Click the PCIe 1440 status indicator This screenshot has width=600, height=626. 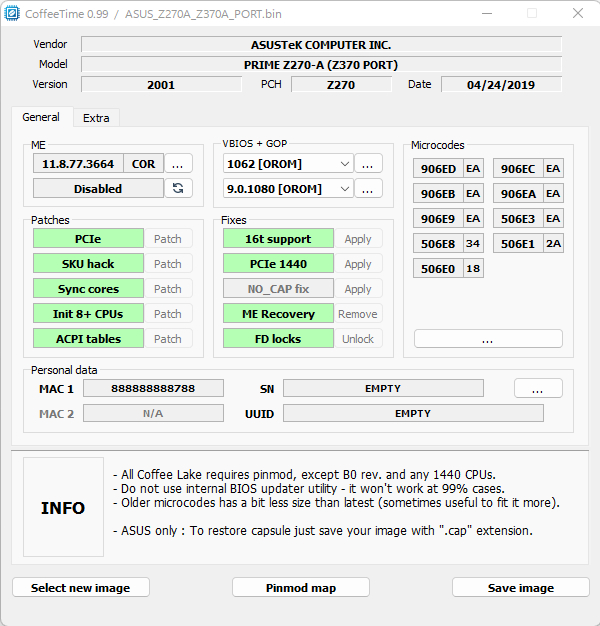pos(278,263)
